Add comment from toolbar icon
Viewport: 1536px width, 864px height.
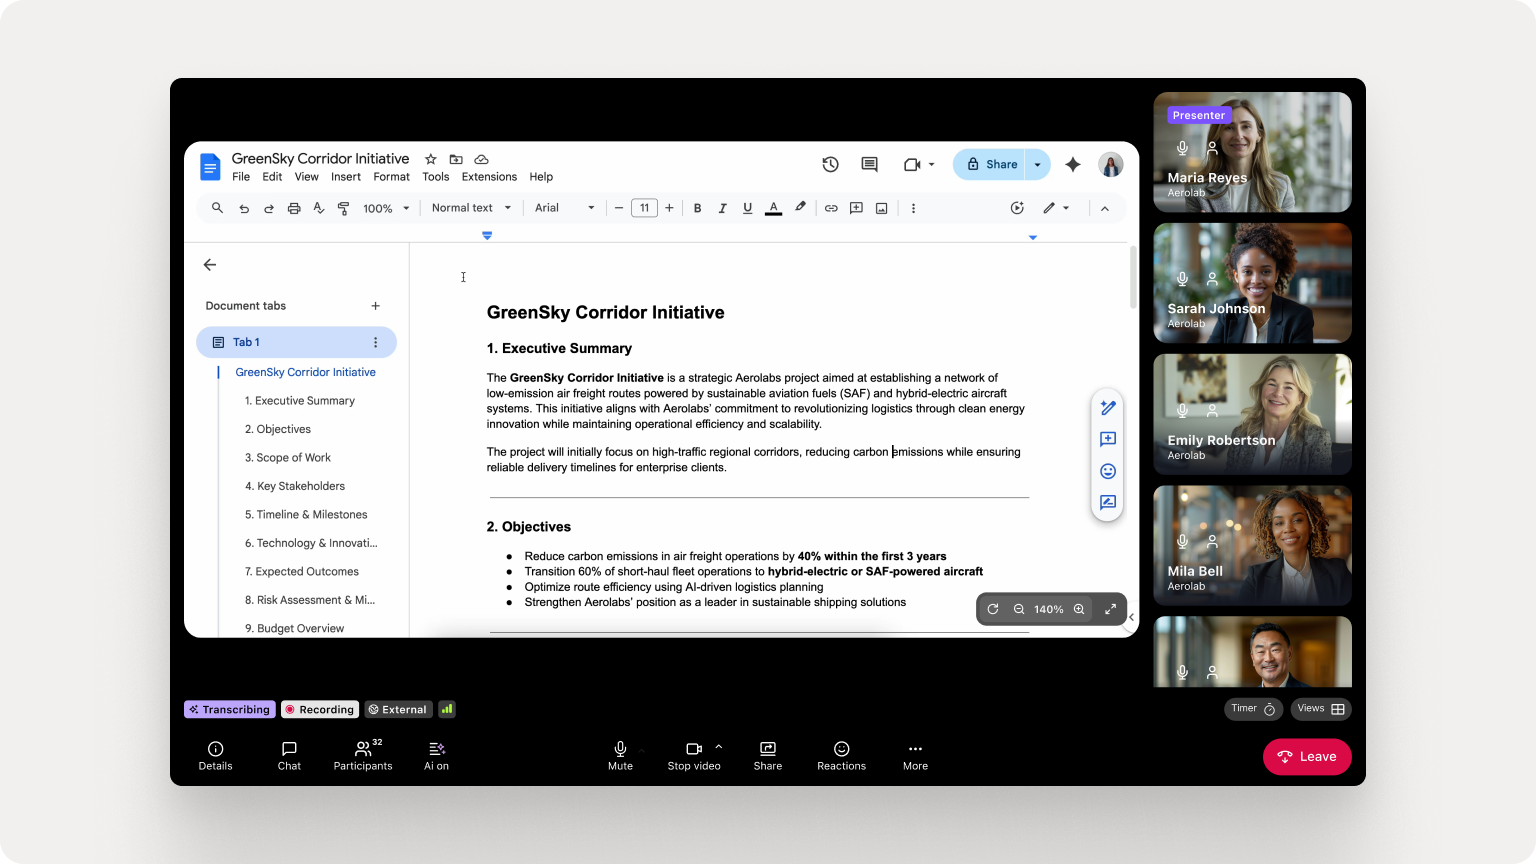[856, 208]
